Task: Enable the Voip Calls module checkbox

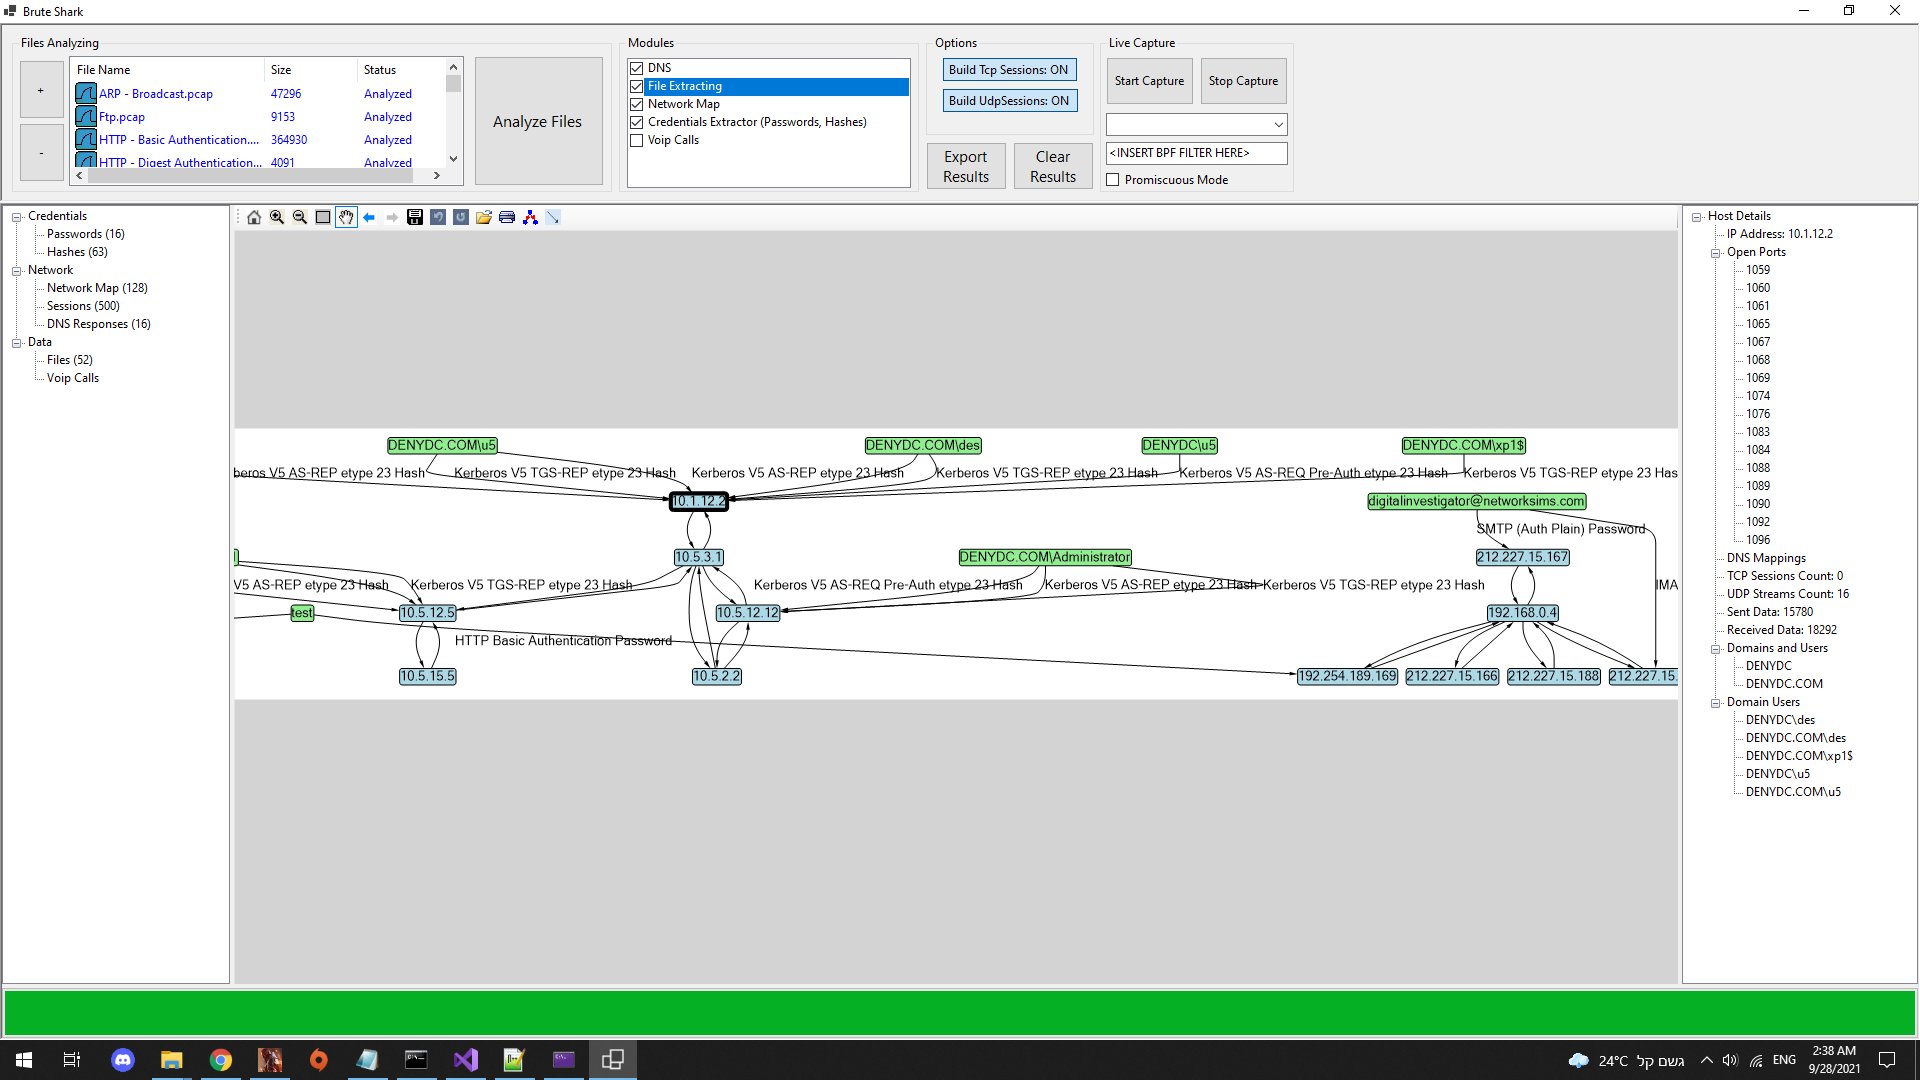Action: [x=637, y=140]
